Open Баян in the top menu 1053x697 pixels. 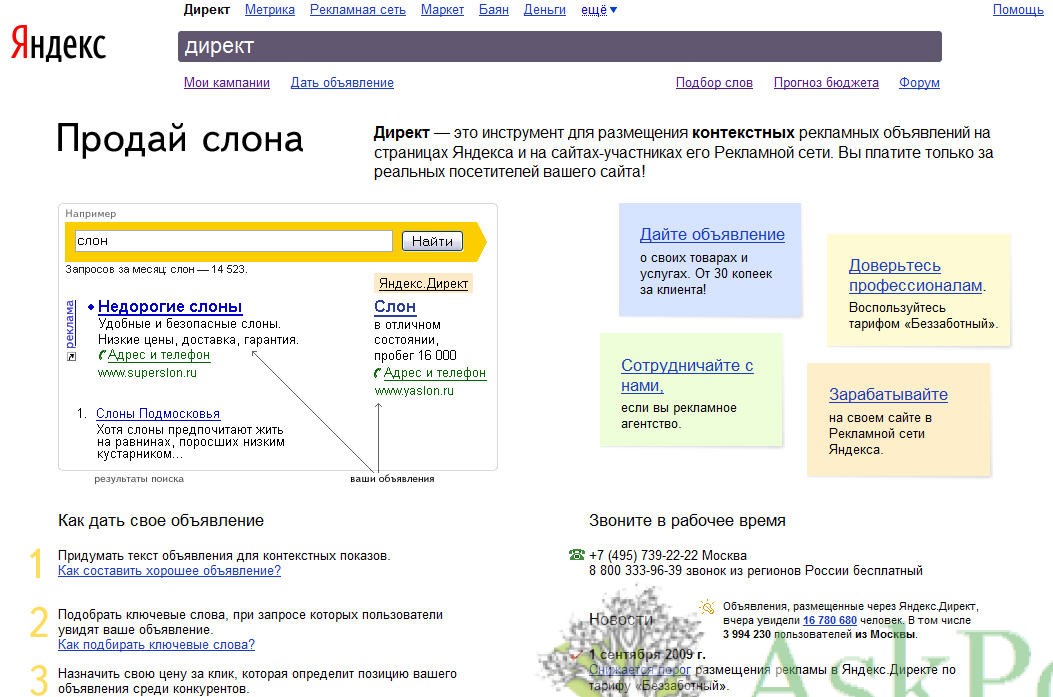pyautogui.click(x=494, y=10)
